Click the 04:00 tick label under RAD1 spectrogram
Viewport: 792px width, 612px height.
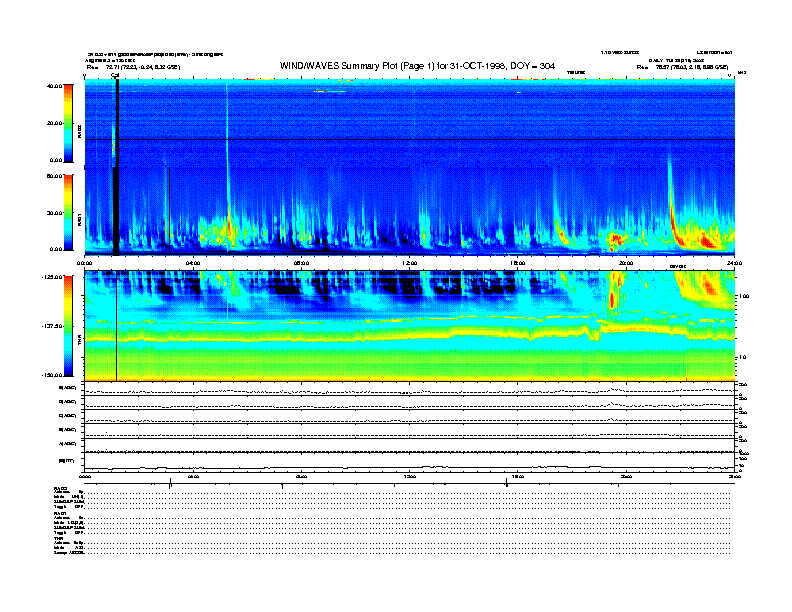coord(193,263)
